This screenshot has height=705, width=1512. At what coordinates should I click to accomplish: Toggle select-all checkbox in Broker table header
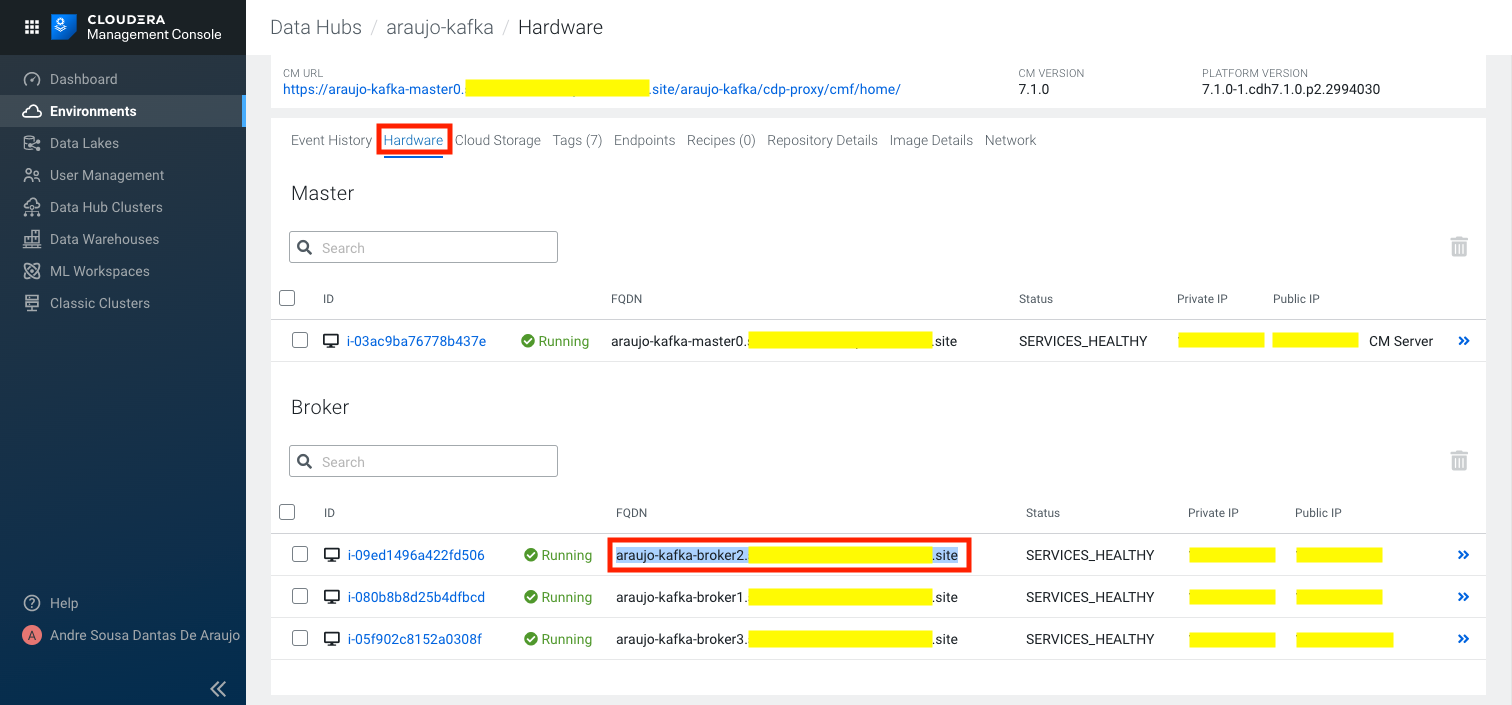288,512
